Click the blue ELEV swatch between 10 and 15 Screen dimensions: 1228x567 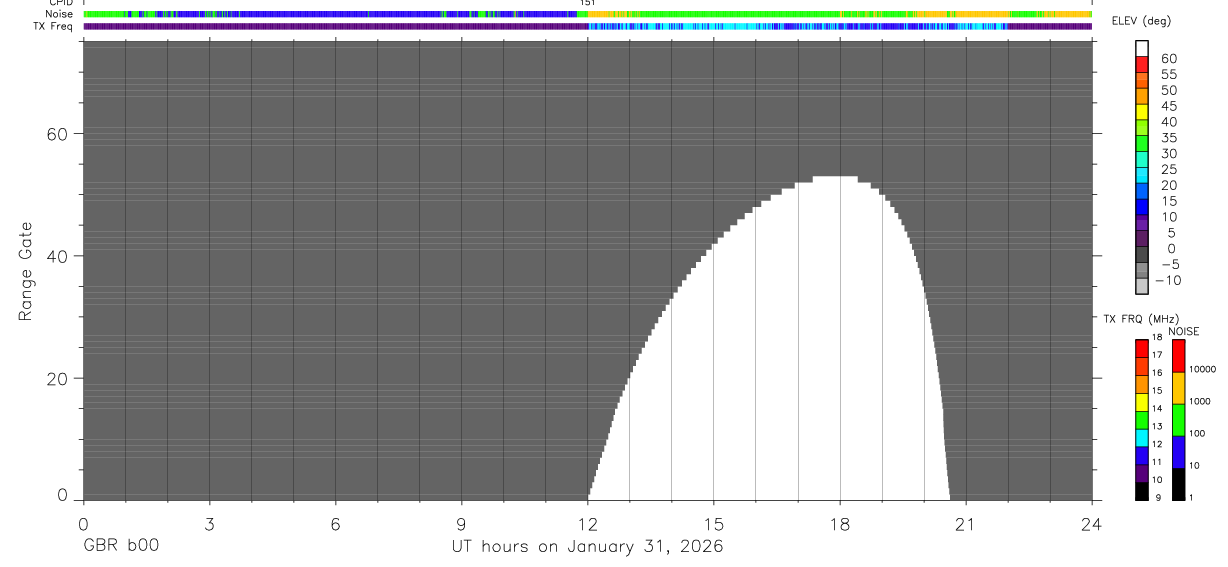click(x=1142, y=208)
